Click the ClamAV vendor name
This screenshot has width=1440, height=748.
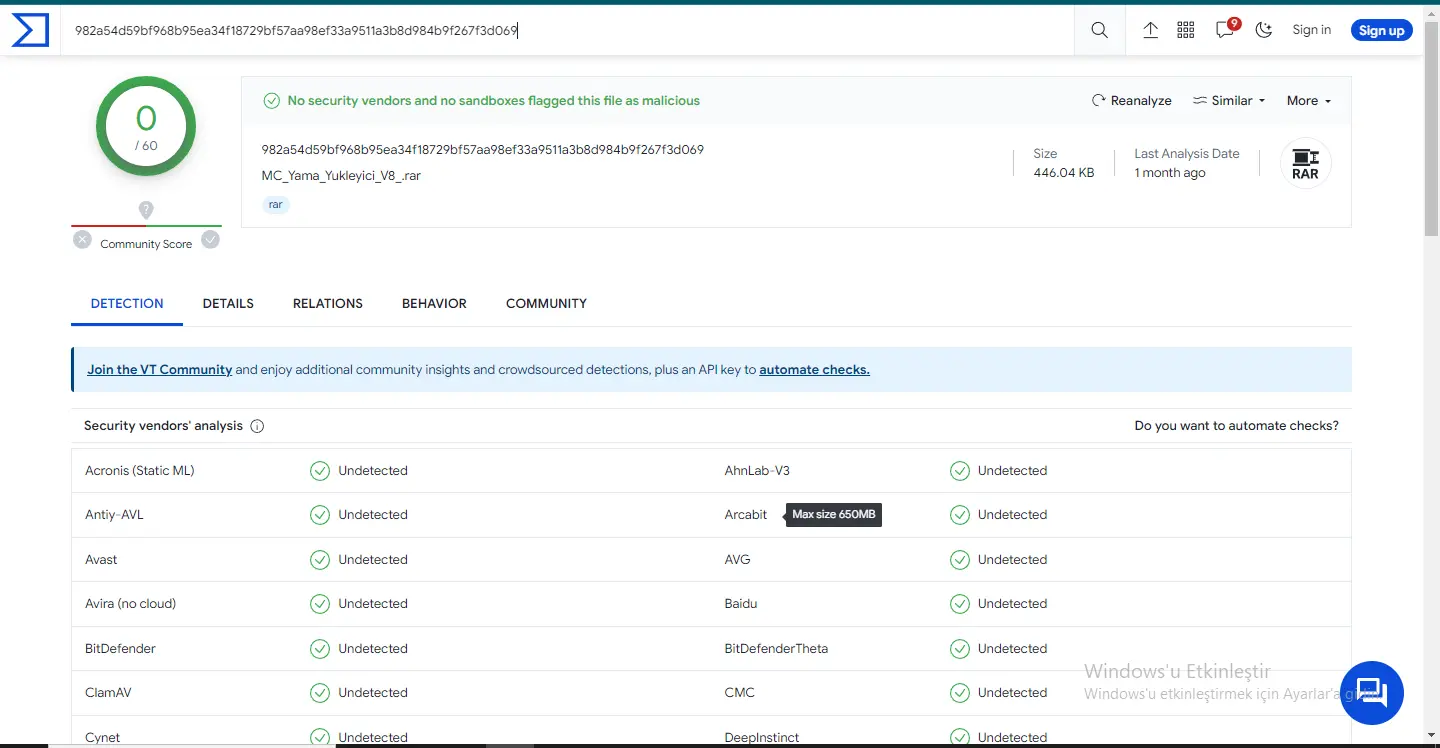pos(108,693)
